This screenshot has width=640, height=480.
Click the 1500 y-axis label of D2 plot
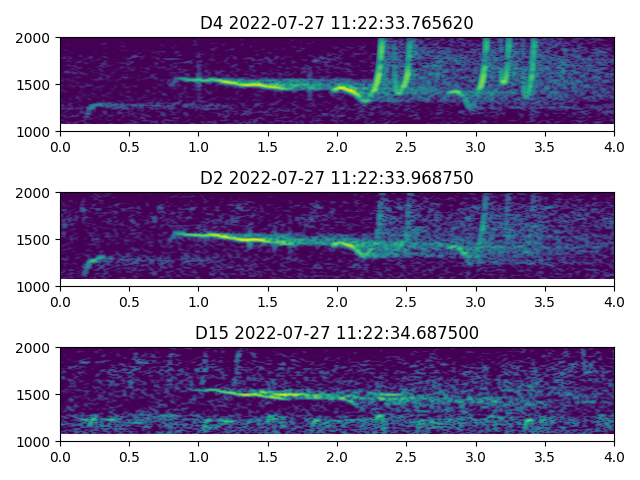pos(36,240)
